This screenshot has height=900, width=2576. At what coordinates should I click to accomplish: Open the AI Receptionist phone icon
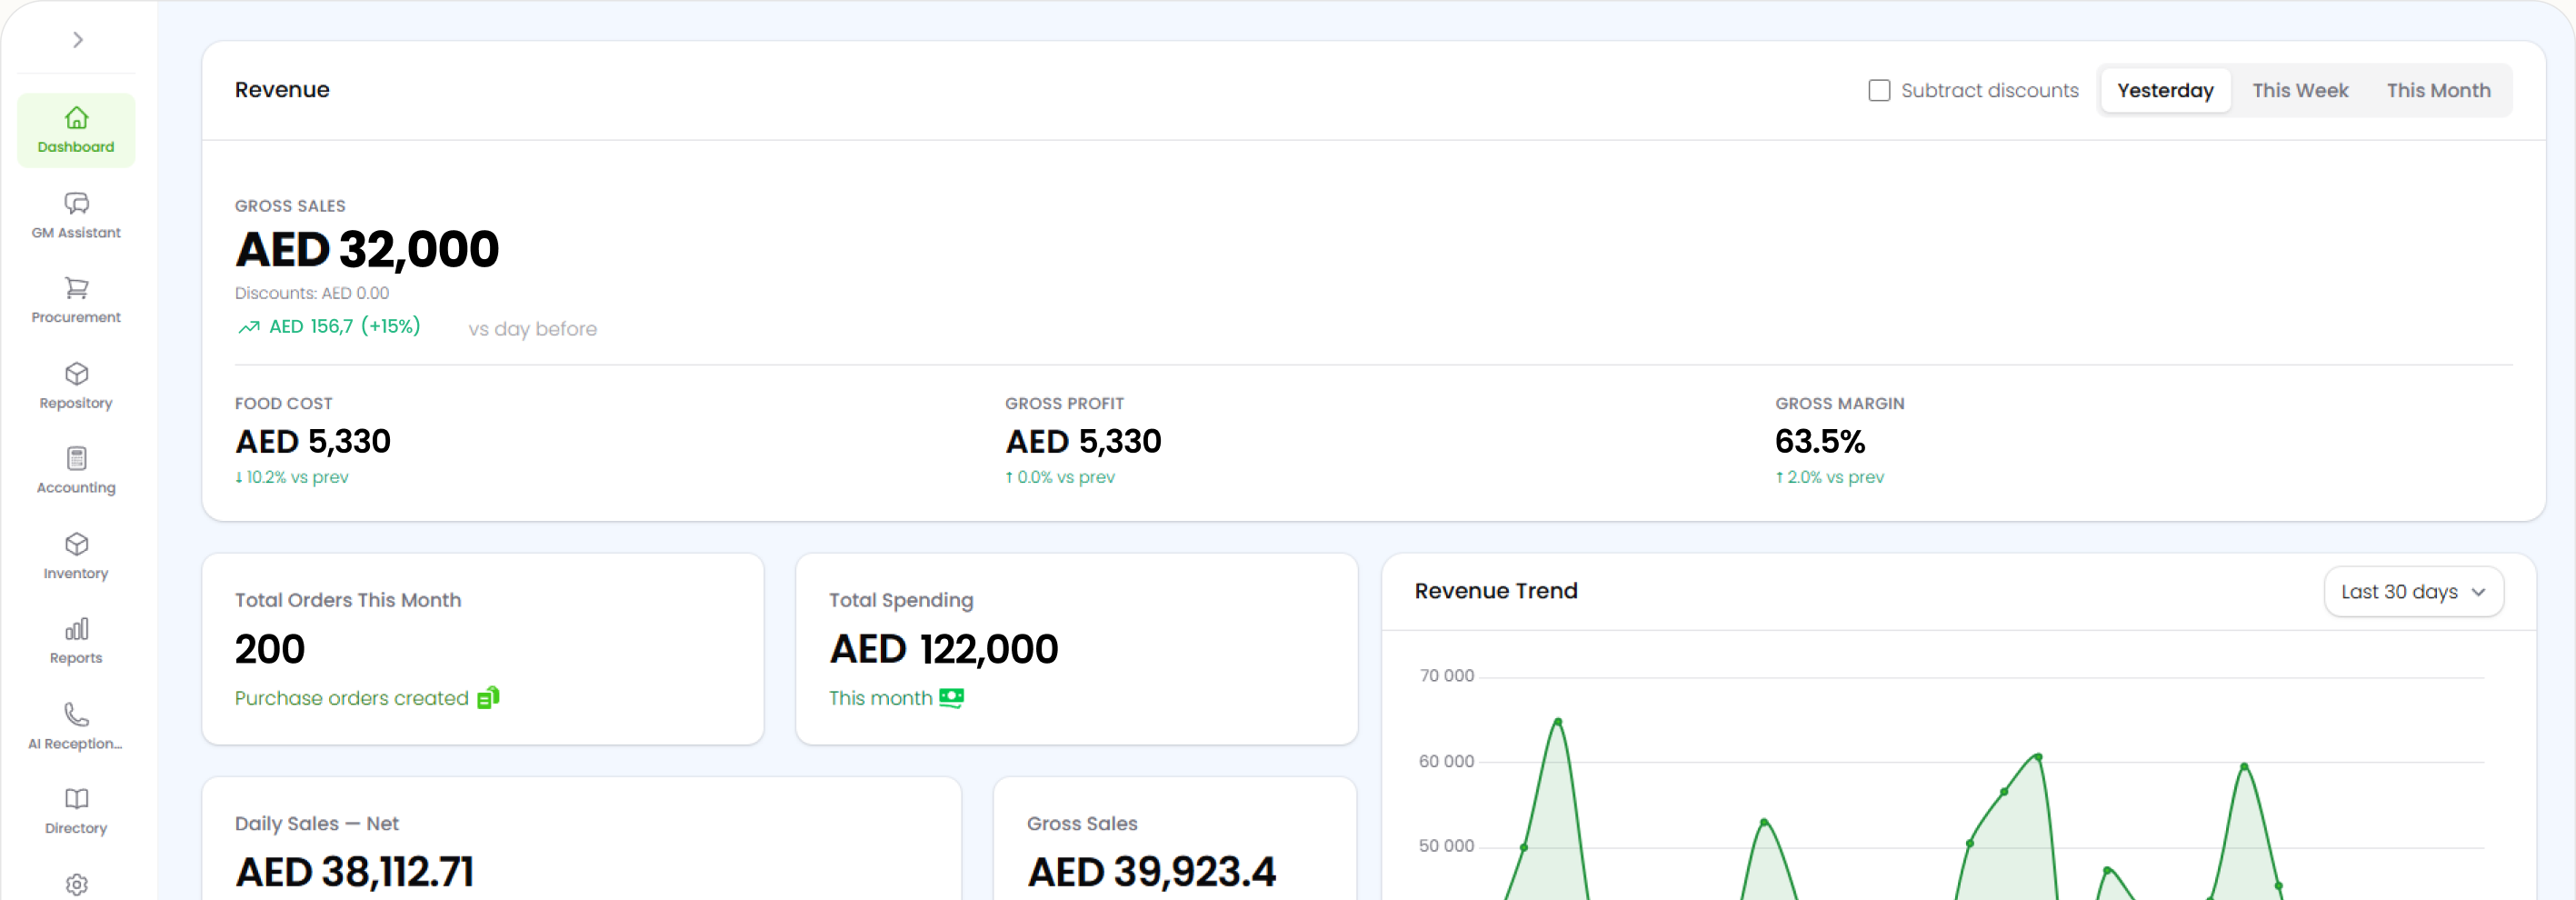76,715
